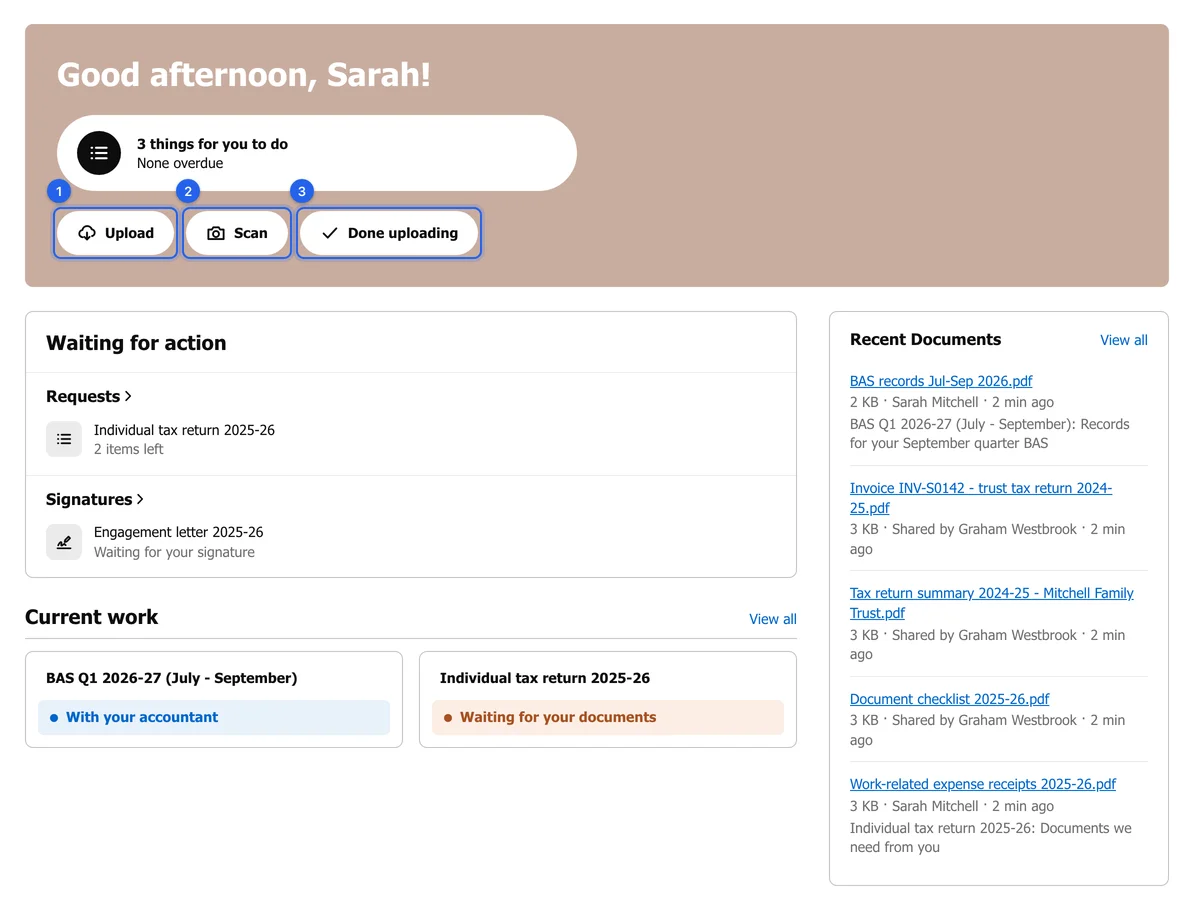Click 'Waiting for your signature' text
1201x900 pixels.
point(174,552)
